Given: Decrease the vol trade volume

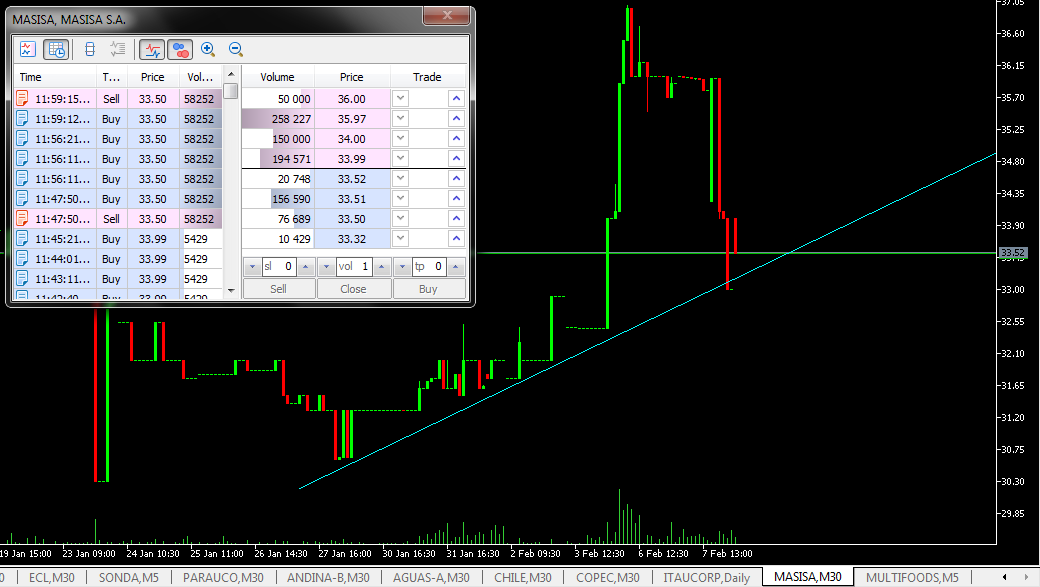Looking at the screenshot, I should click(x=326, y=267).
